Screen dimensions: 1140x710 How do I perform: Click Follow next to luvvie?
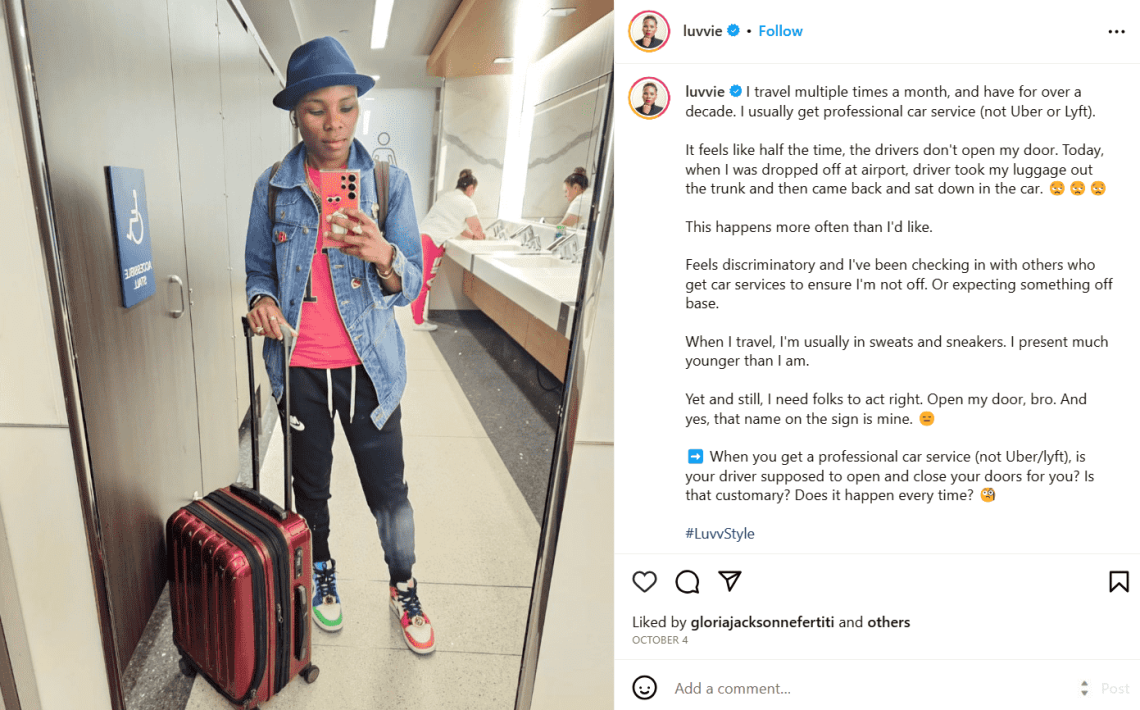pyautogui.click(x=780, y=31)
